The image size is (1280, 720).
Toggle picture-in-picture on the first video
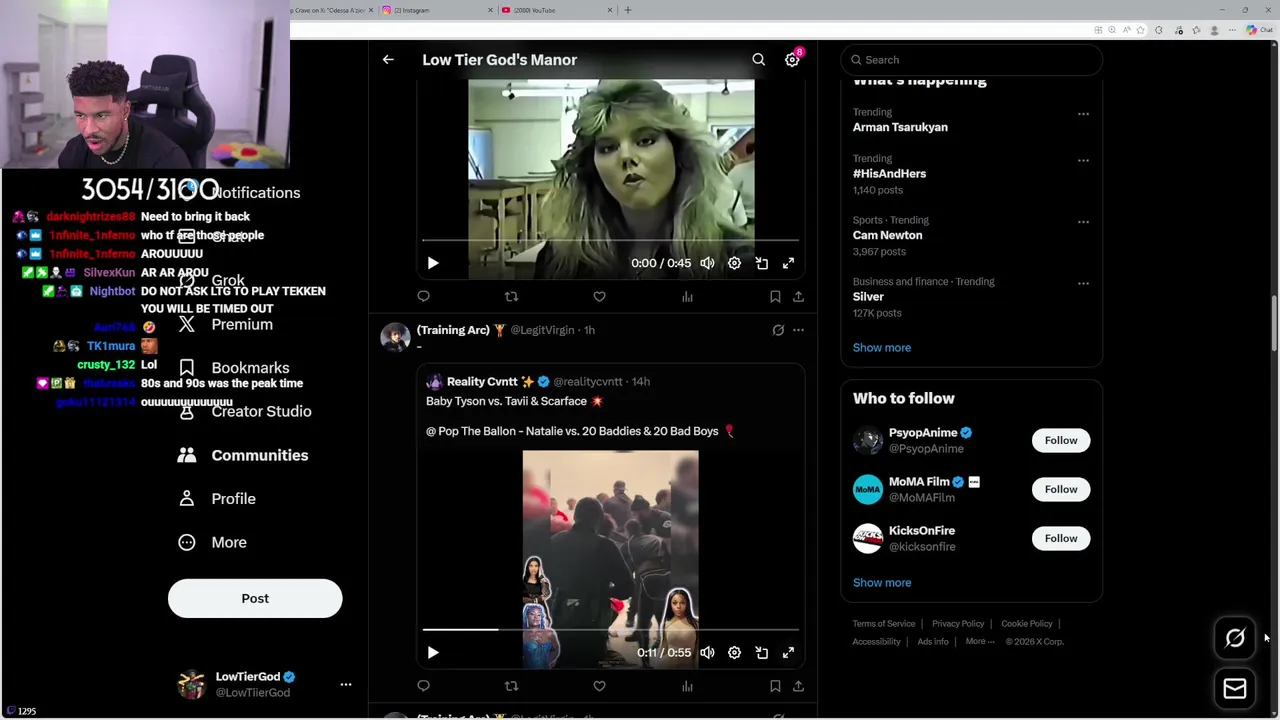pyautogui.click(x=762, y=263)
